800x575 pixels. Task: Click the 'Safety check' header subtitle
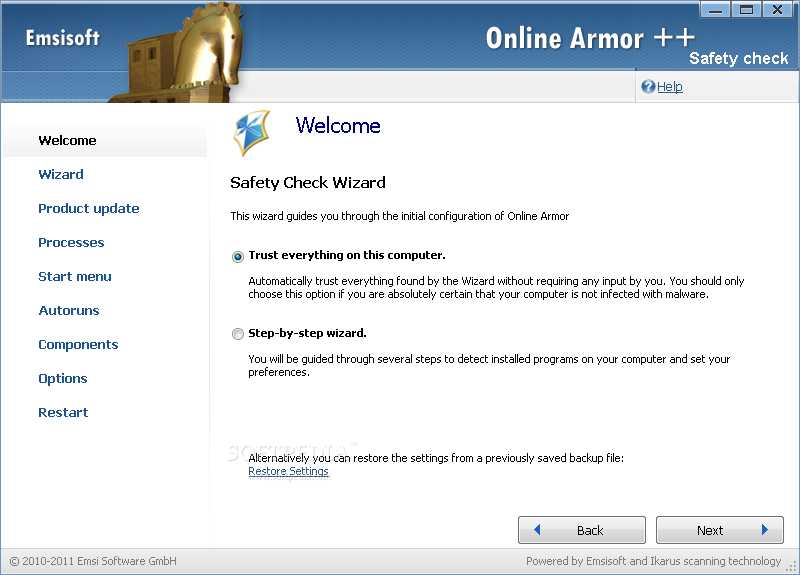tap(739, 58)
